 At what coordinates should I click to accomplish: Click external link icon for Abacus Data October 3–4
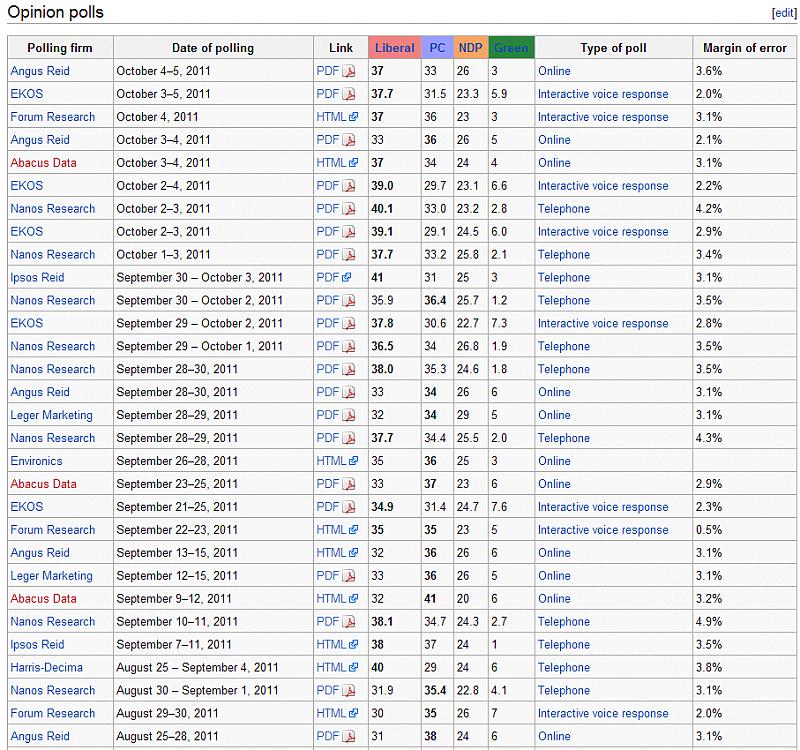pos(353,163)
